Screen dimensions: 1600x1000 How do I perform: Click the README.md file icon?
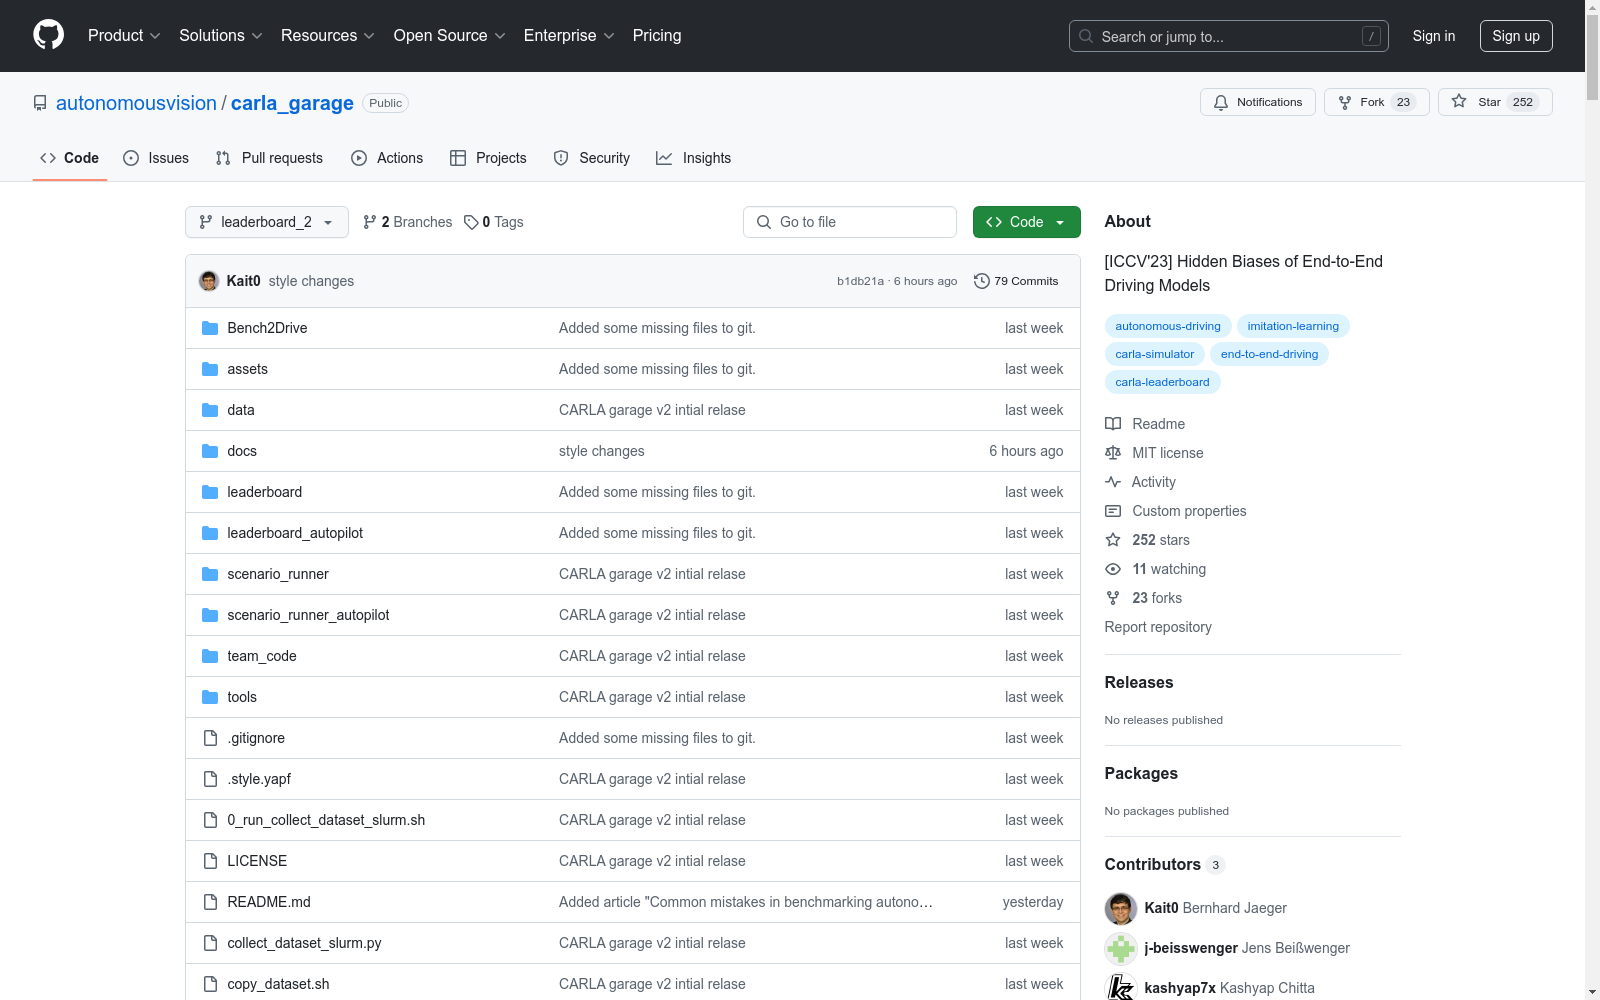[x=210, y=902]
